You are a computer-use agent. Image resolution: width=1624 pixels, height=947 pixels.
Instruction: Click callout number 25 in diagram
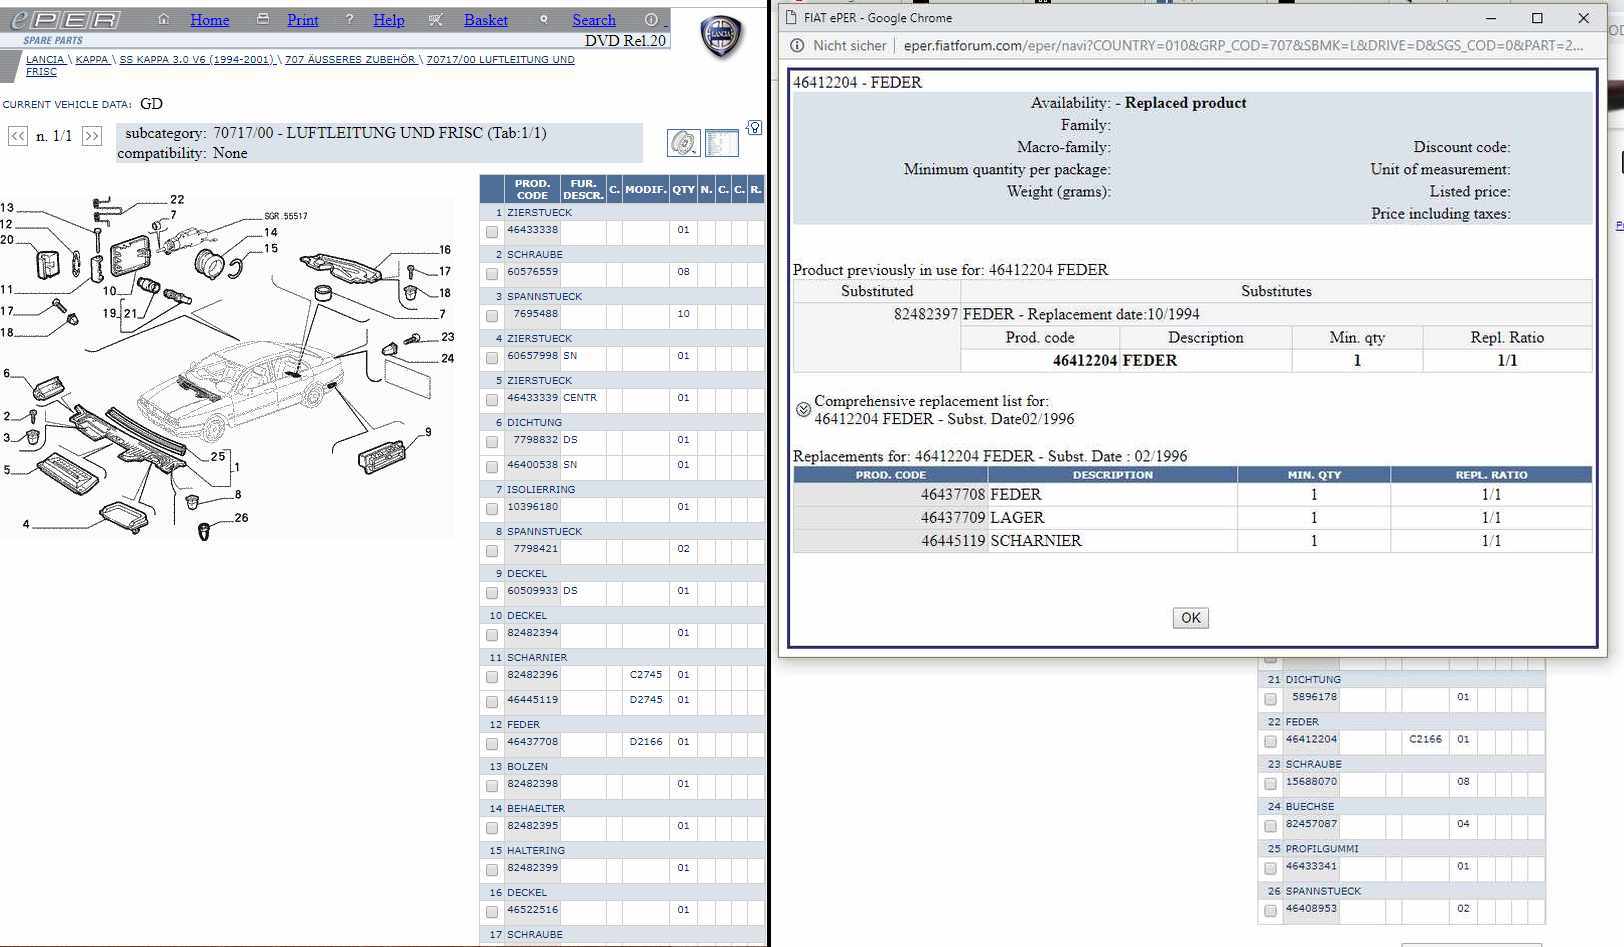click(x=218, y=456)
